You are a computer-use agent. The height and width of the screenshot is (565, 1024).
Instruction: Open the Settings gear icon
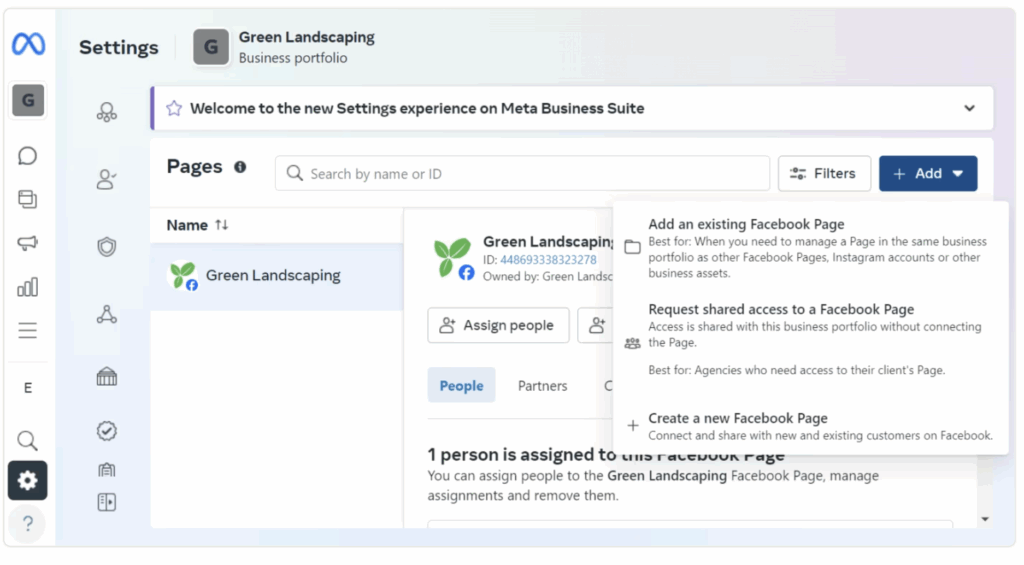pyautogui.click(x=27, y=480)
